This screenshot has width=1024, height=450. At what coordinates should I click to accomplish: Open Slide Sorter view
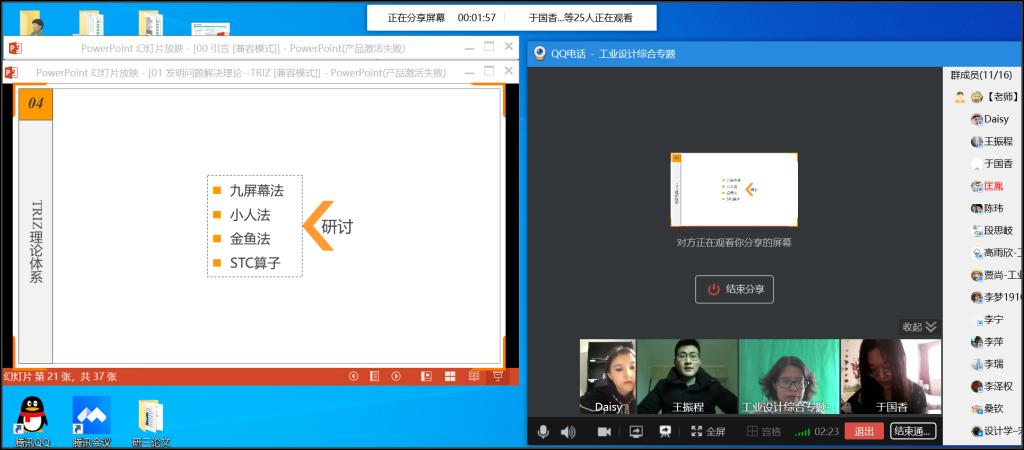coord(450,376)
